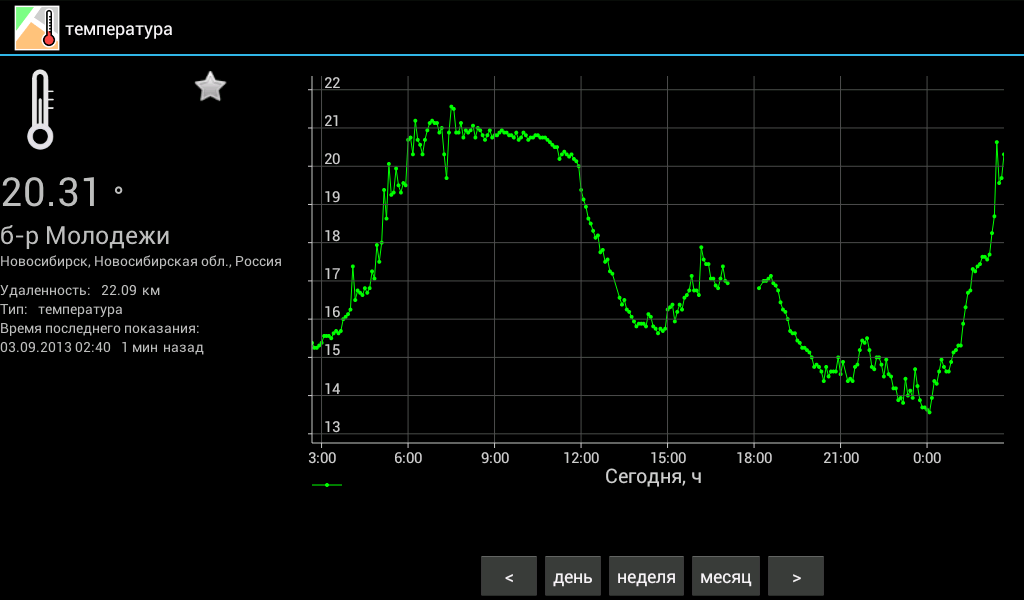1024x600 pixels.
Task: Tap the Удаленность: 22.09 км line
Action: [x=80, y=291]
